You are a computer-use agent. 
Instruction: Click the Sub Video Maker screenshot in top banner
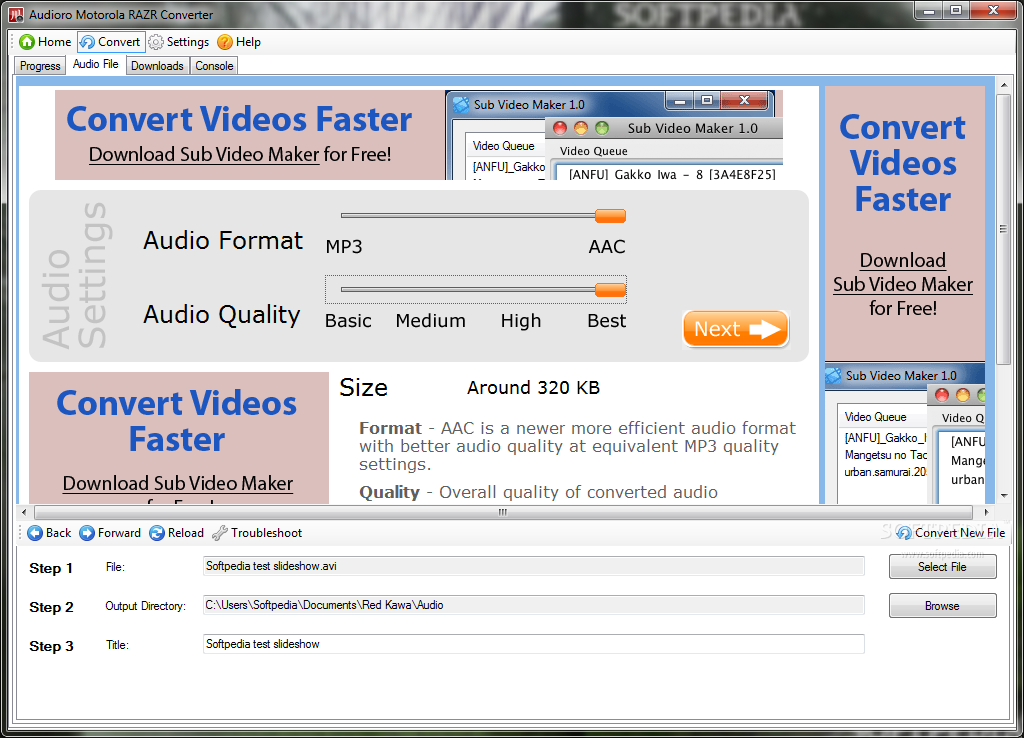(614, 135)
